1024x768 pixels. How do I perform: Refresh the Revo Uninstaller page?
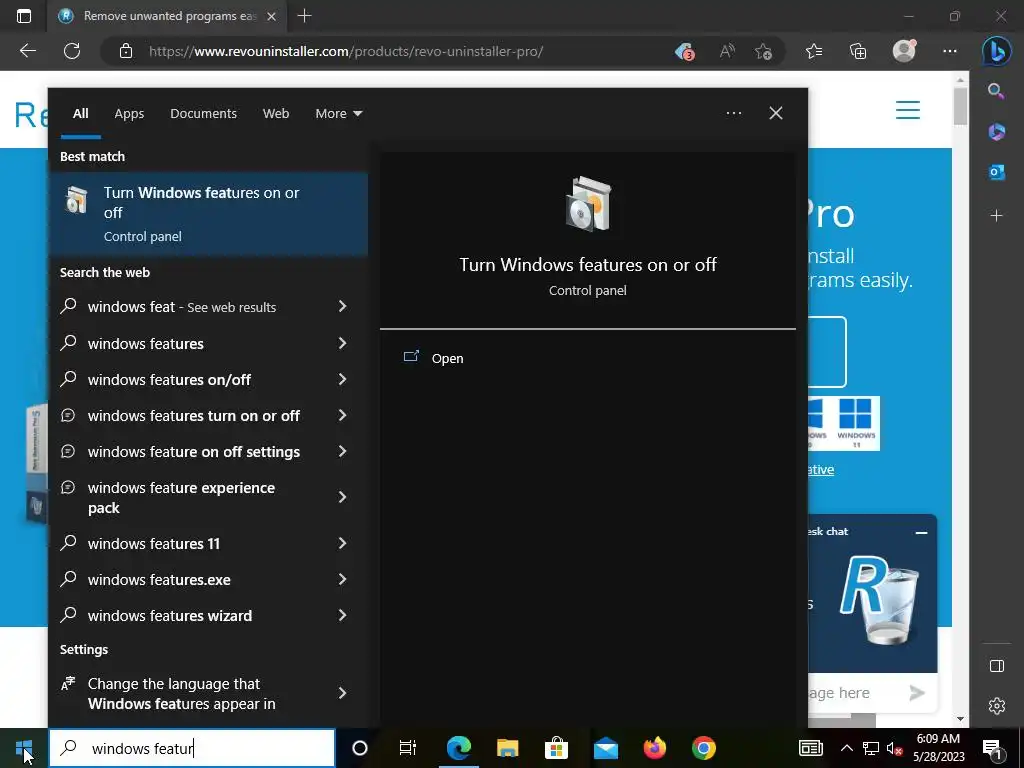pyautogui.click(x=72, y=51)
